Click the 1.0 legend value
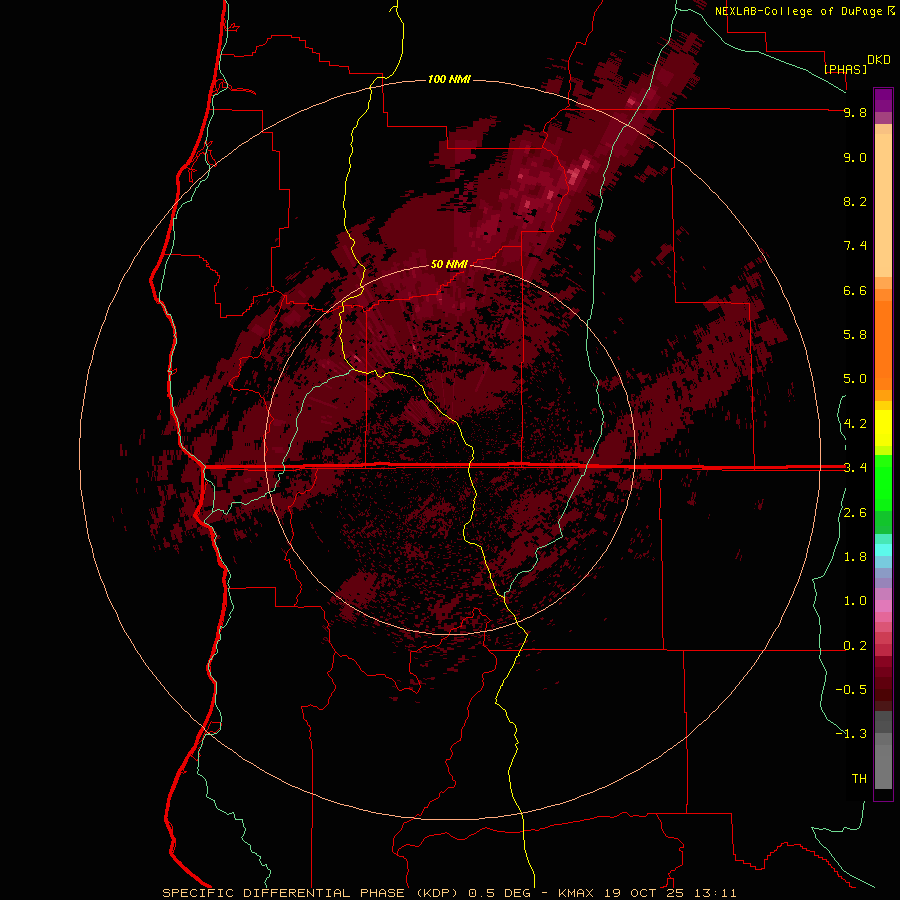The width and height of the screenshot is (900, 900). tap(855, 601)
